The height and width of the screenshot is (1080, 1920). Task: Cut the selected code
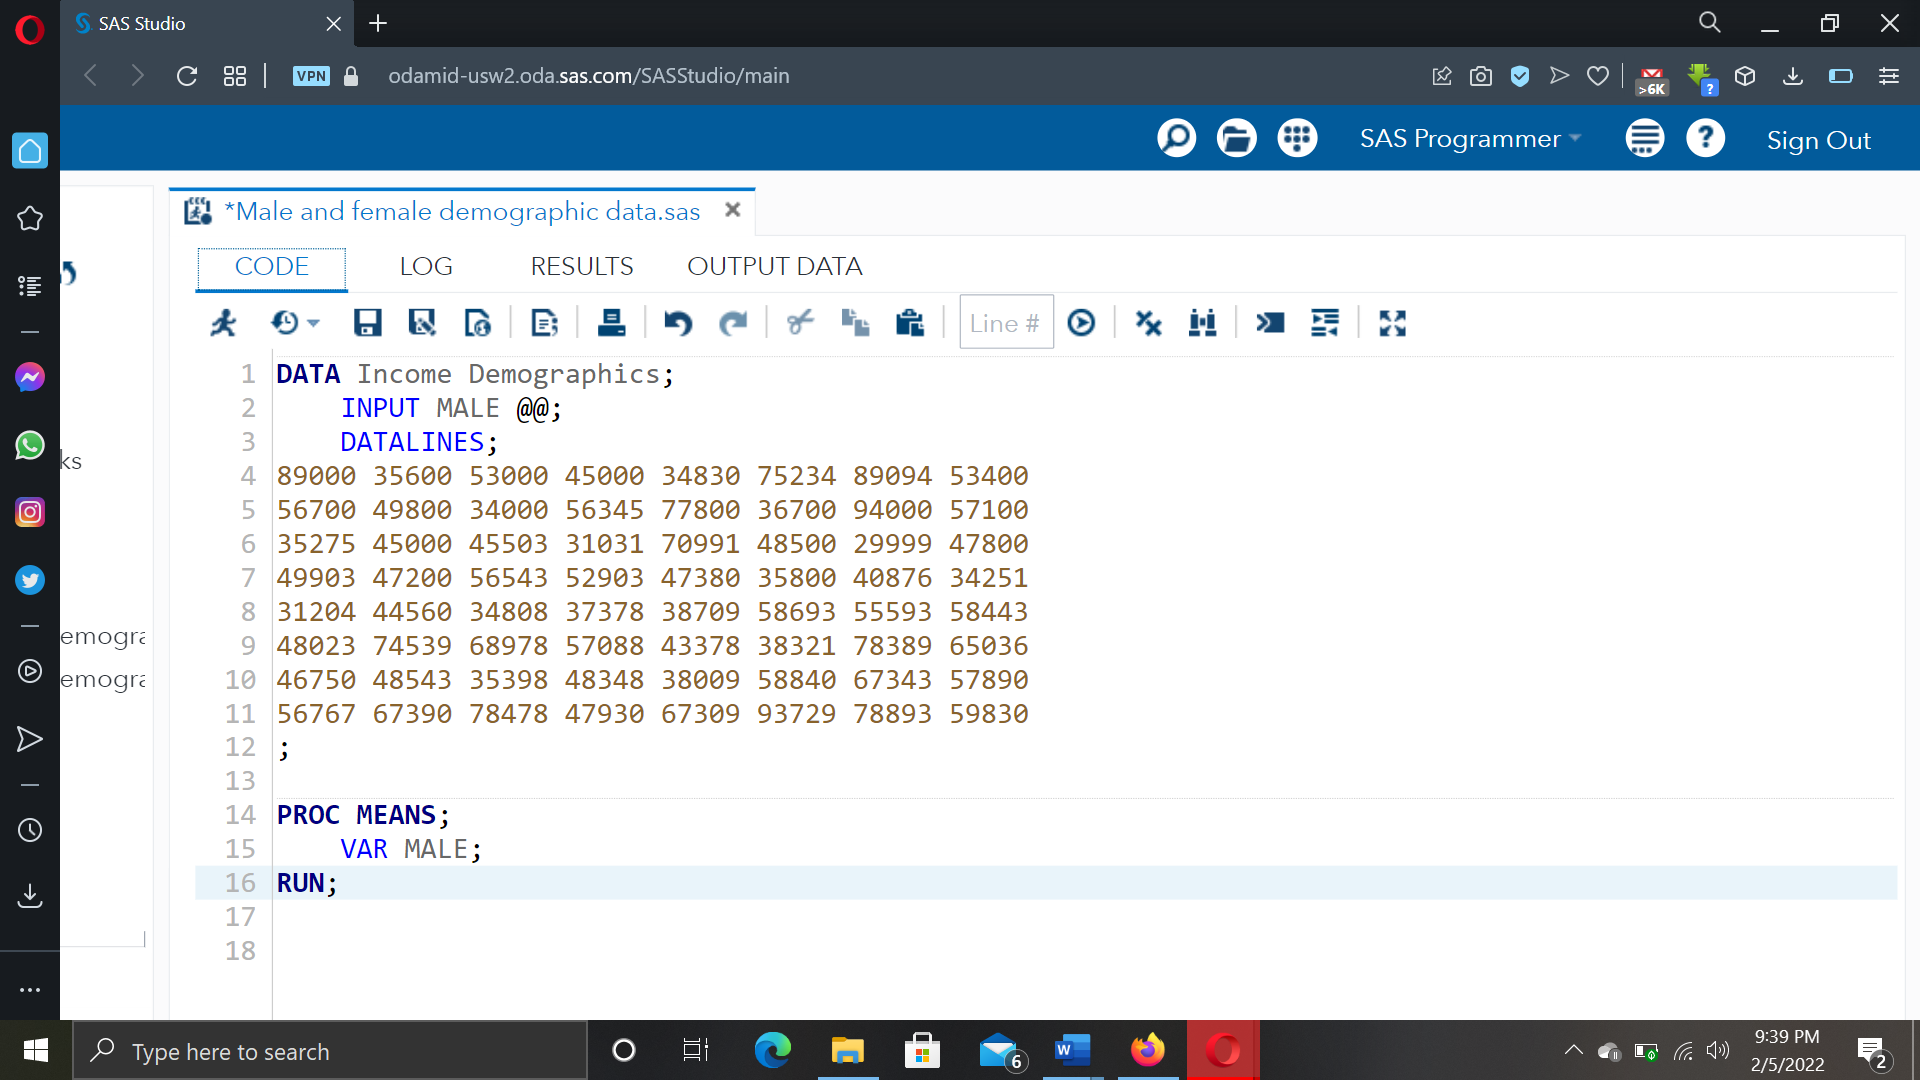800,322
